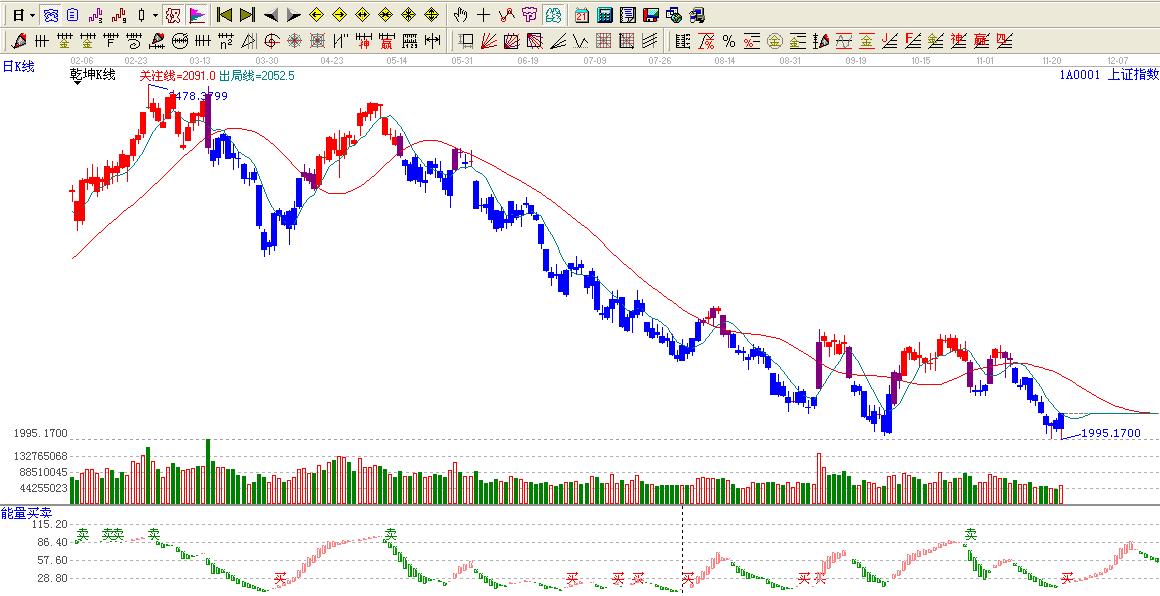Activate the crosshair cursor tool
The image size is (1160, 596).
483,15
